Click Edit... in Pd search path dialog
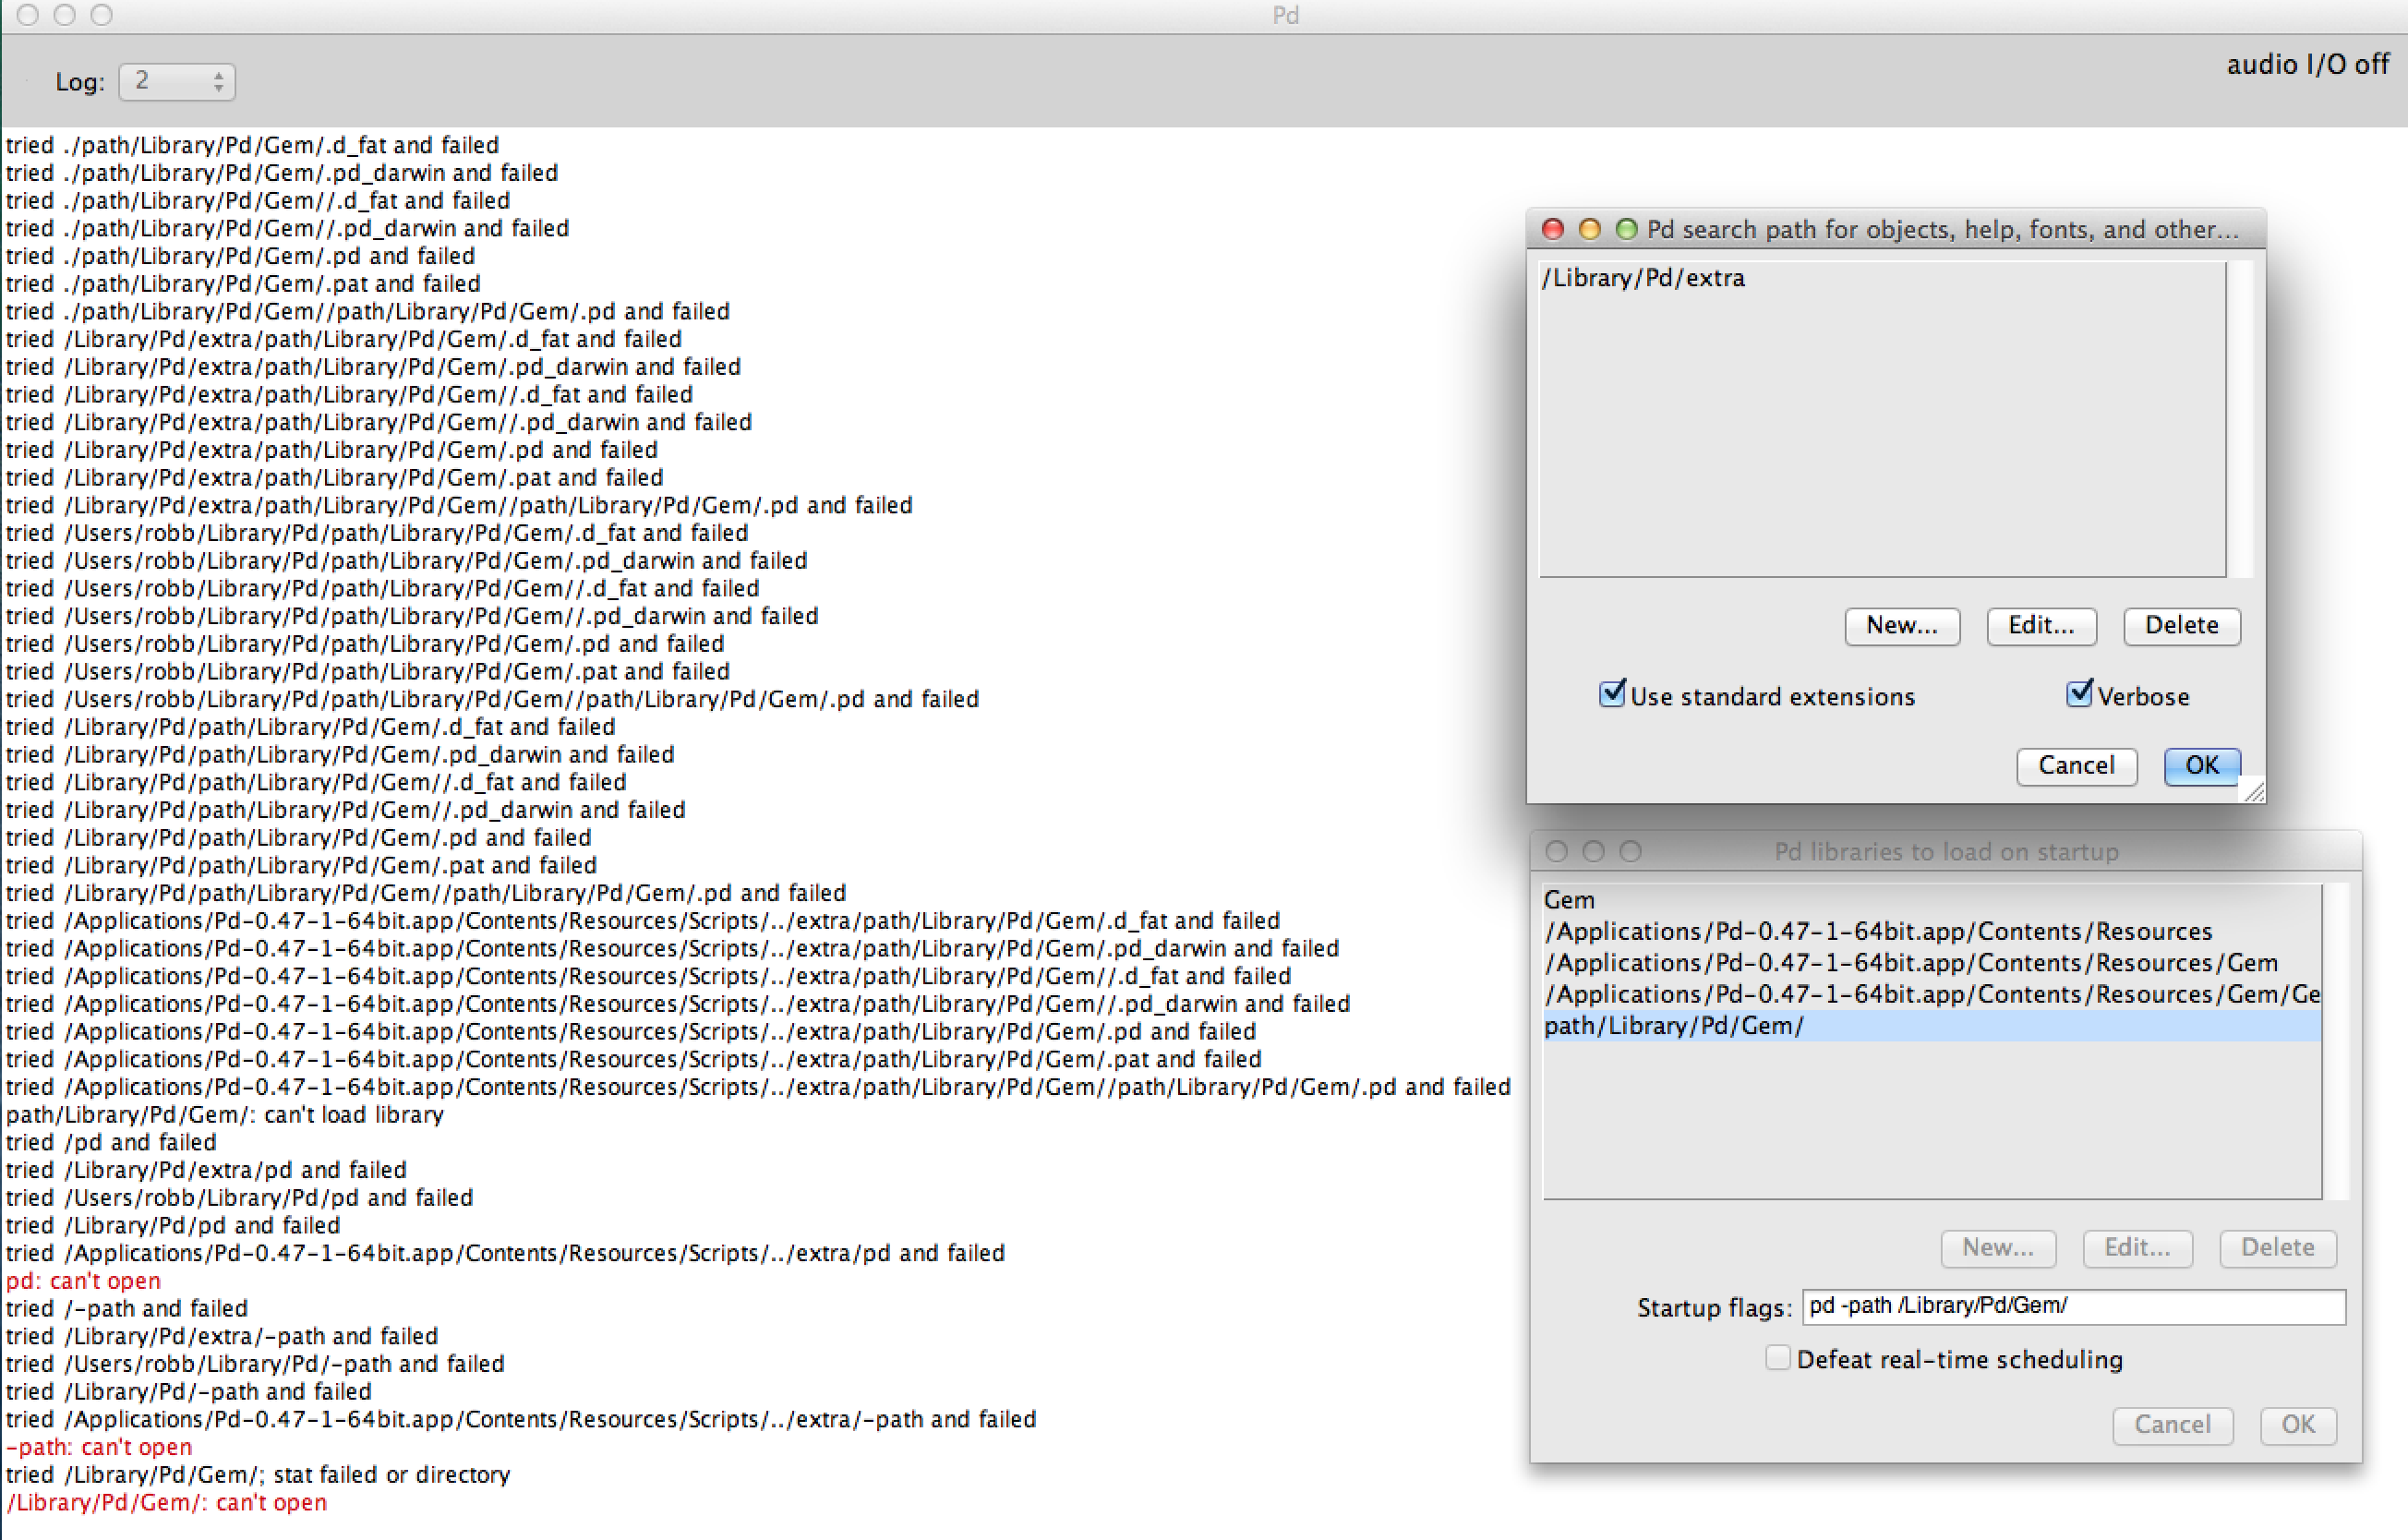 coord(2041,626)
